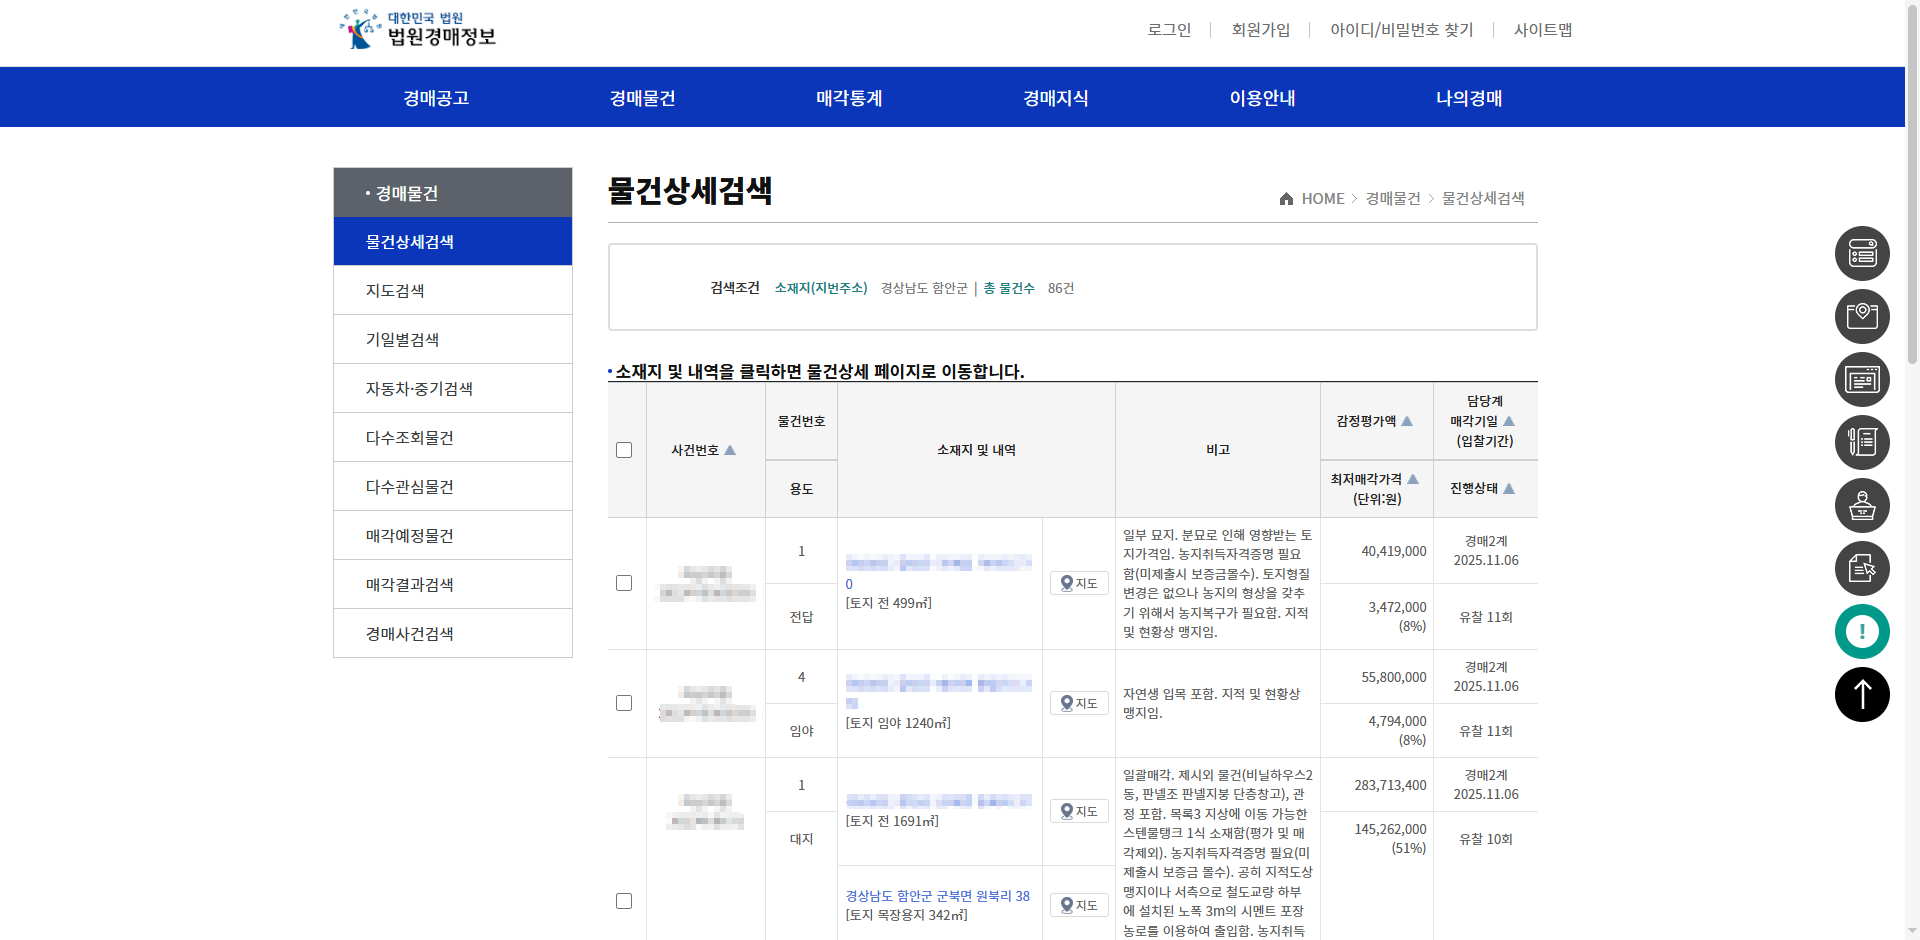Open the document-with-cursor quick icon
Viewport: 1920px width, 940px height.
[x=1862, y=569]
